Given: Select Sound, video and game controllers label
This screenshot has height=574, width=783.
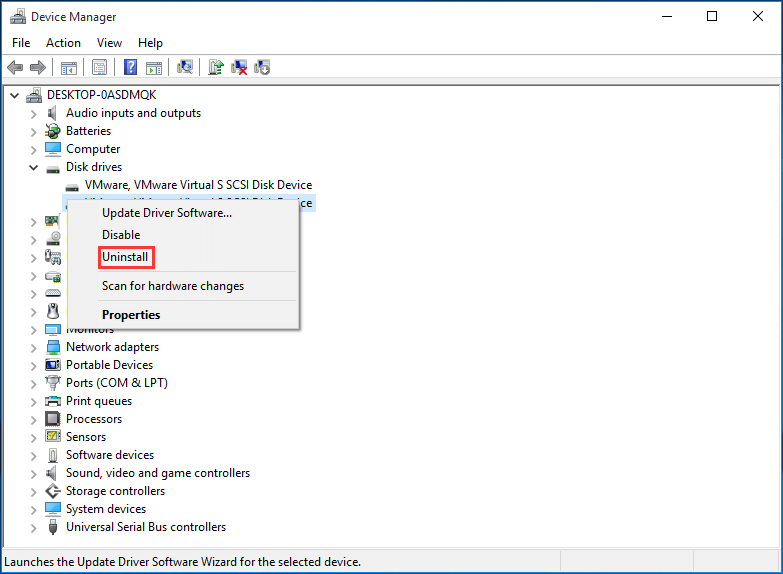Looking at the screenshot, I should (158, 473).
